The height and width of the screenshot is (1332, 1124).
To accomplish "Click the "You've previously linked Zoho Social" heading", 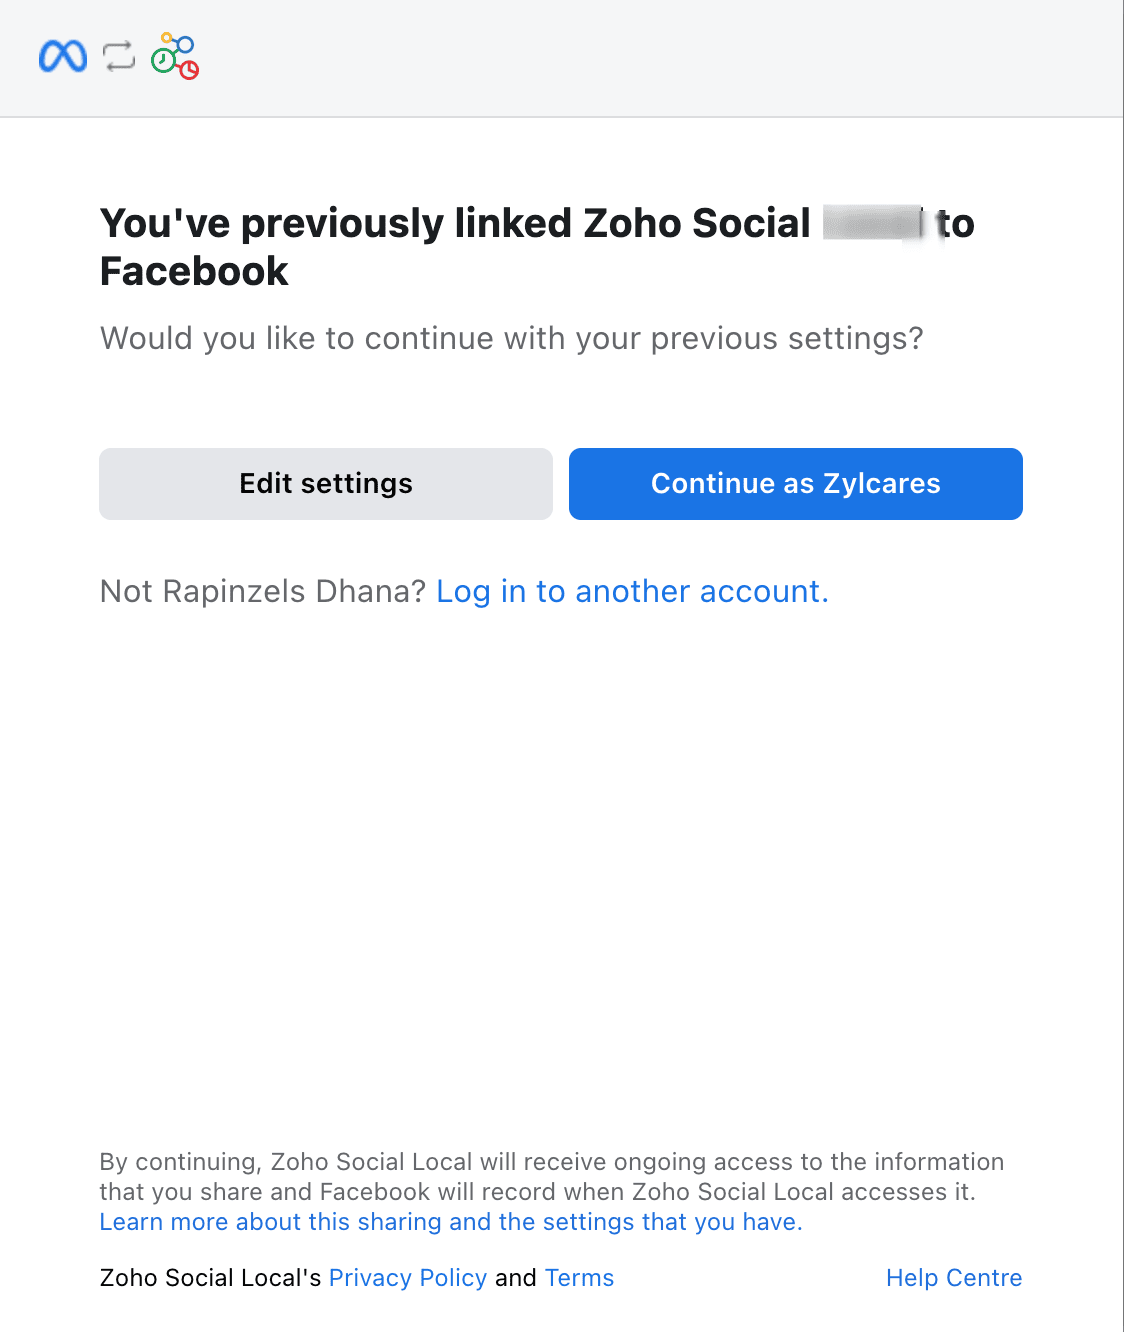I will tap(455, 224).
